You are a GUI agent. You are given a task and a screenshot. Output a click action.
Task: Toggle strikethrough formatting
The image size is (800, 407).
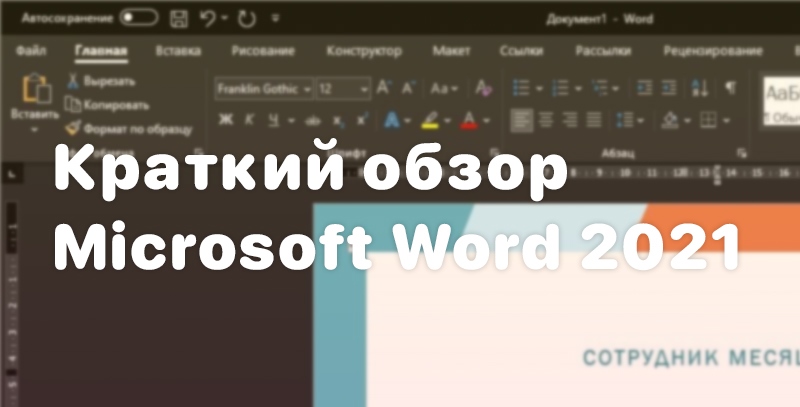point(312,121)
